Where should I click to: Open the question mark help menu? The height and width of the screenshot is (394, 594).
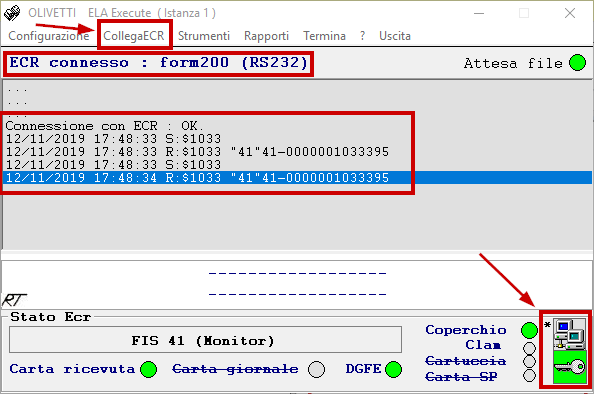[x=363, y=36]
